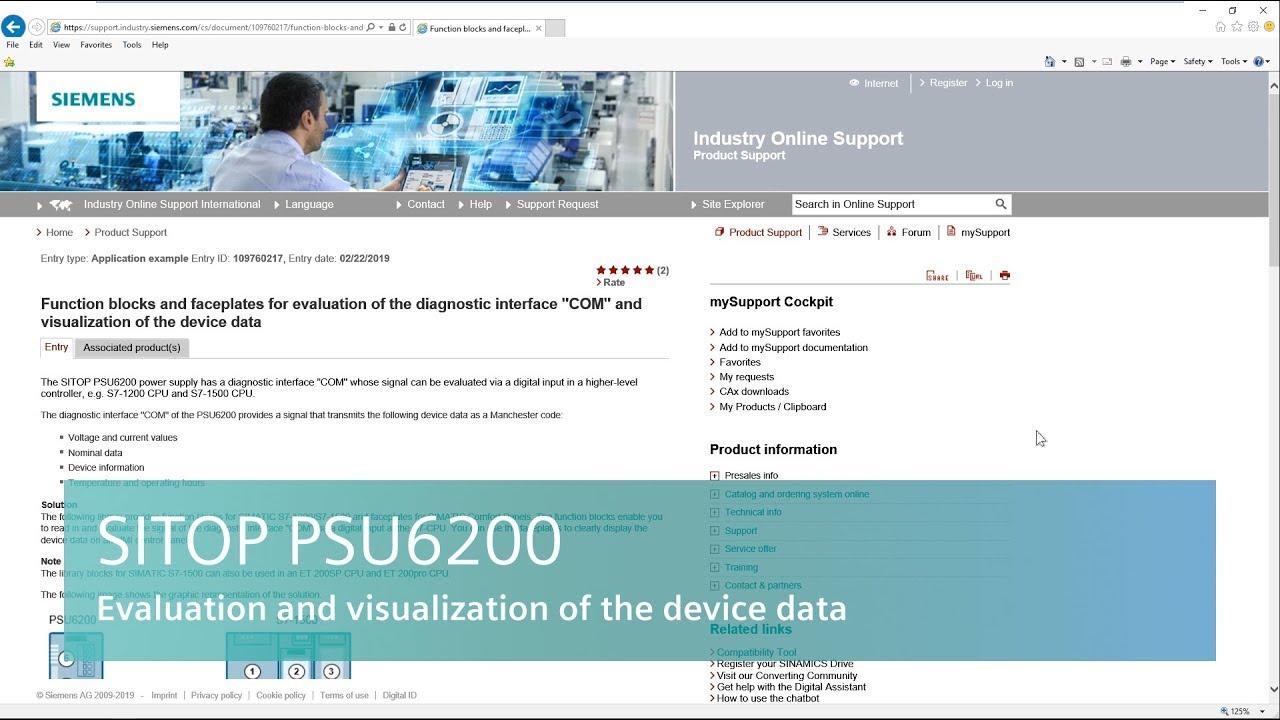The width and height of the screenshot is (1280, 720).
Task: Open the dropdown arrow next to Print icon
Action: click(1139, 62)
